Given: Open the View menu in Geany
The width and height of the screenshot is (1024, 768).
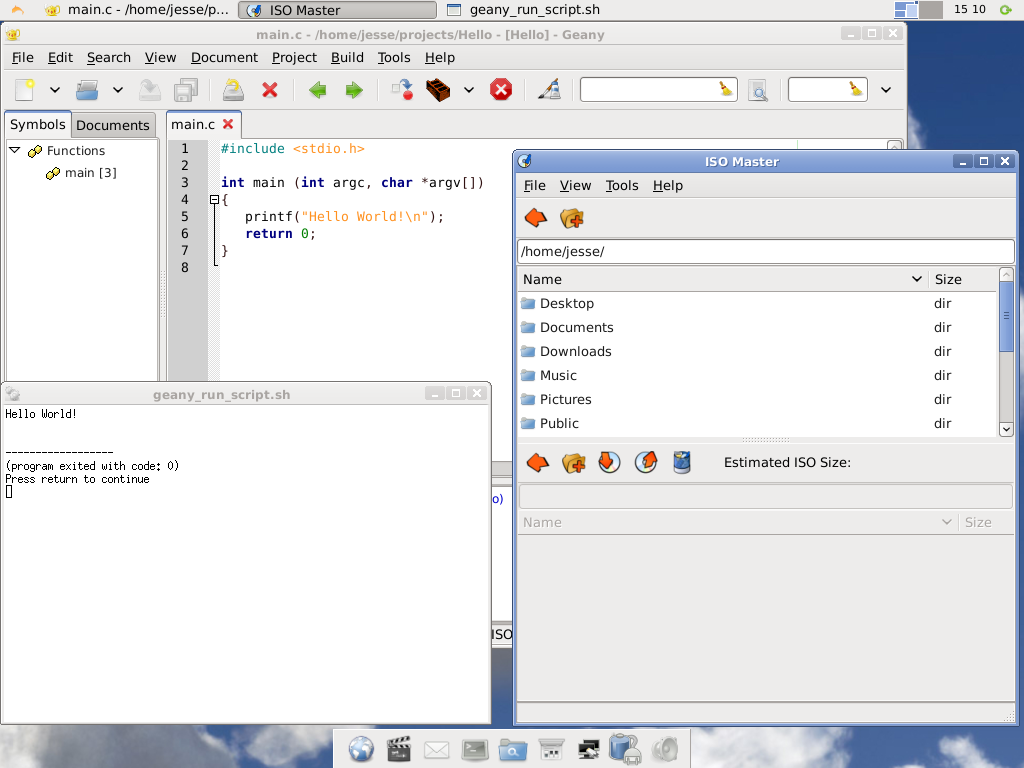Looking at the screenshot, I should click(160, 57).
